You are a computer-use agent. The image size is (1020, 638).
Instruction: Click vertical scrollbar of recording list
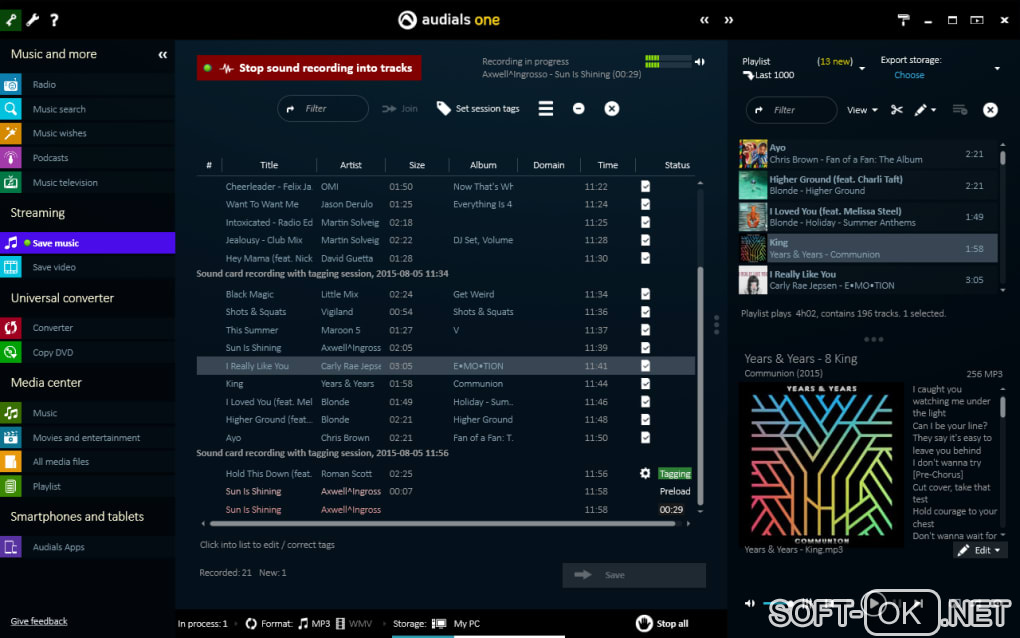pos(700,386)
